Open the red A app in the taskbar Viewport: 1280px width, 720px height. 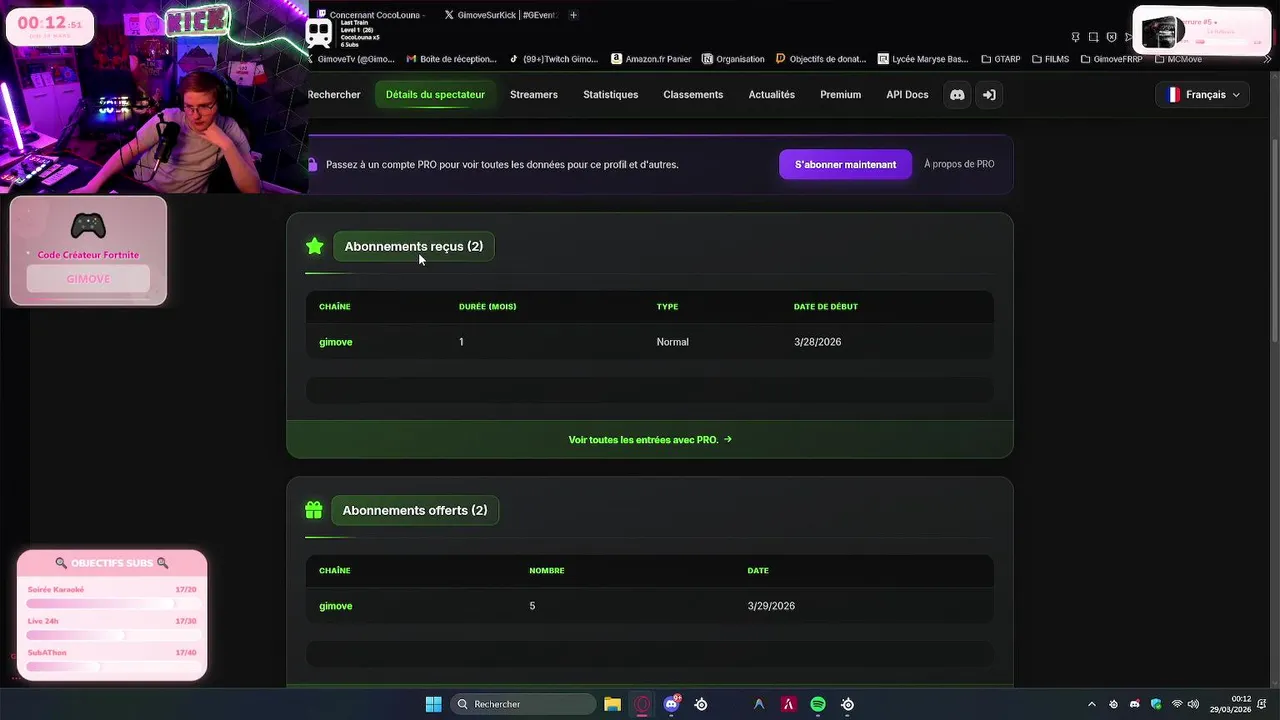[788, 704]
